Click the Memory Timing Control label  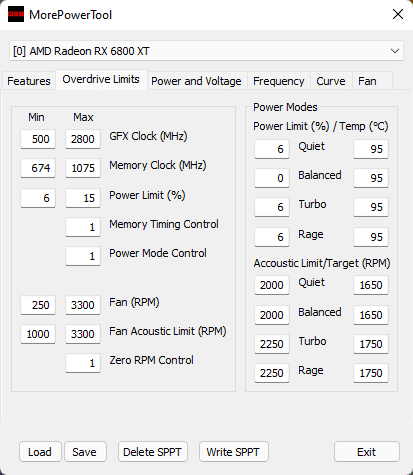[164, 224]
